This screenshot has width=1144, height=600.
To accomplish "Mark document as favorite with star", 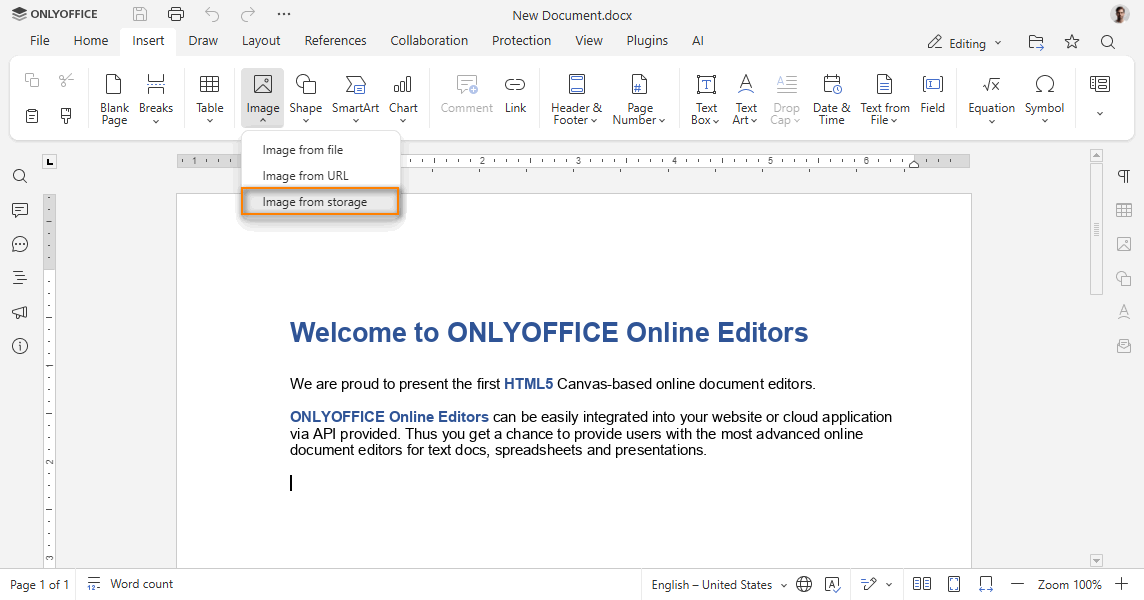I will coord(1072,42).
